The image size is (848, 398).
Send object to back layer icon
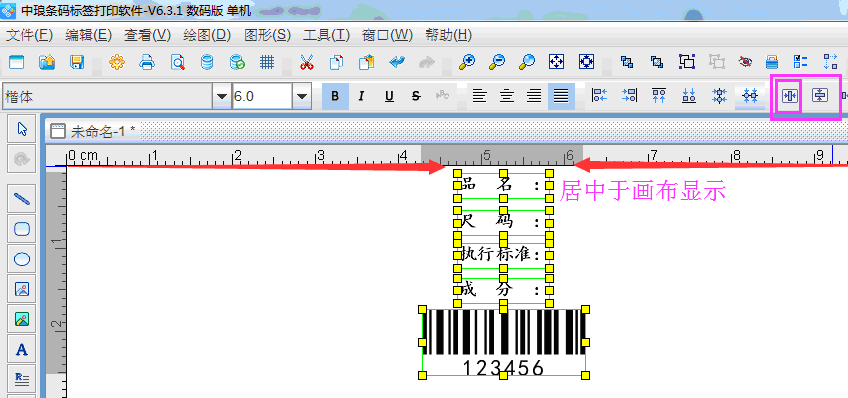point(657,63)
